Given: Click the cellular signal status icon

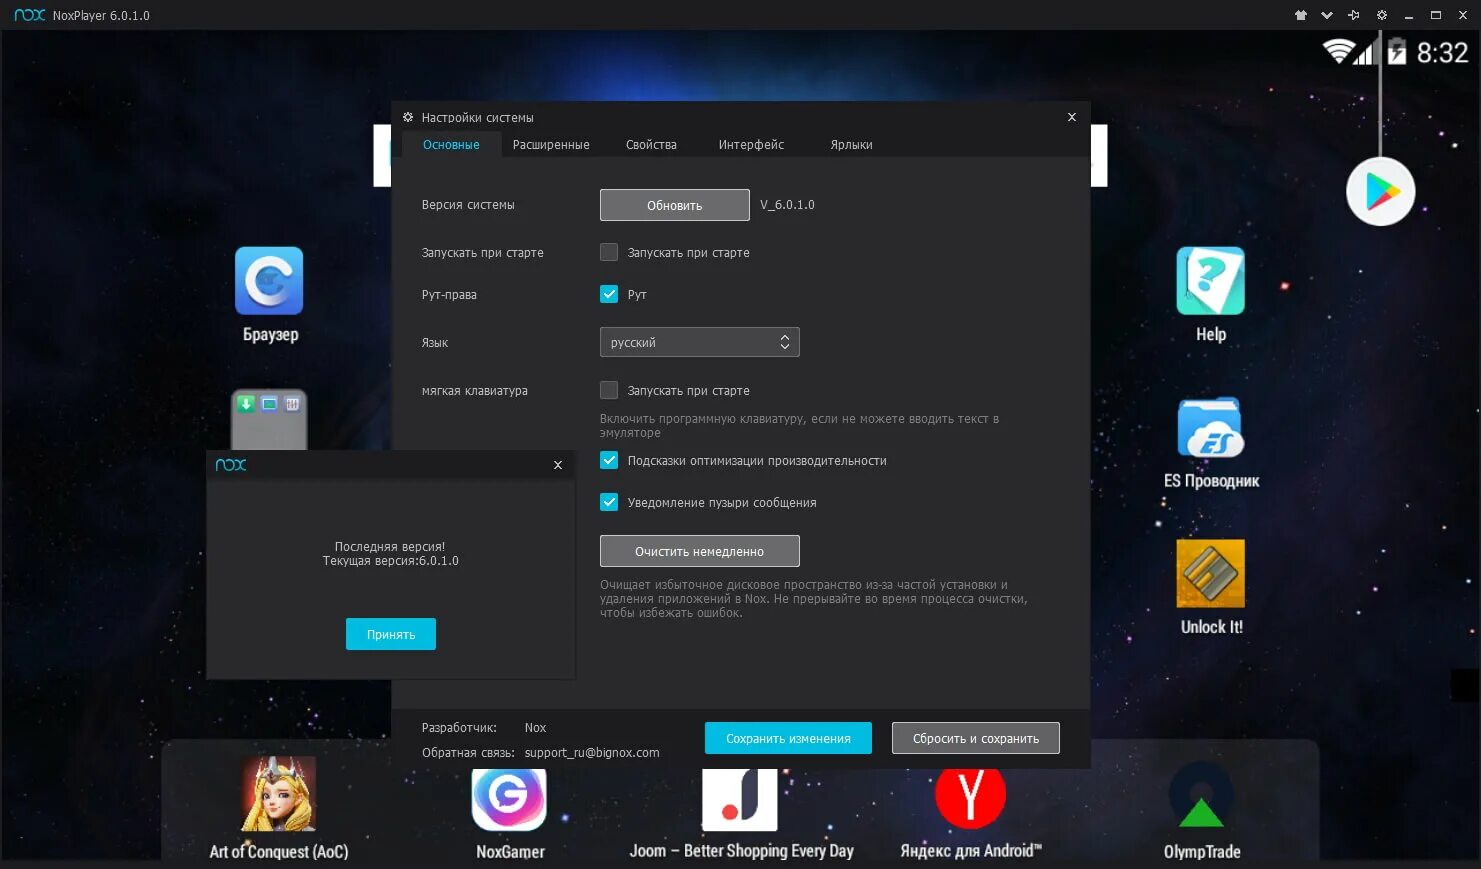Looking at the screenshot, I should click(1363, 51).
